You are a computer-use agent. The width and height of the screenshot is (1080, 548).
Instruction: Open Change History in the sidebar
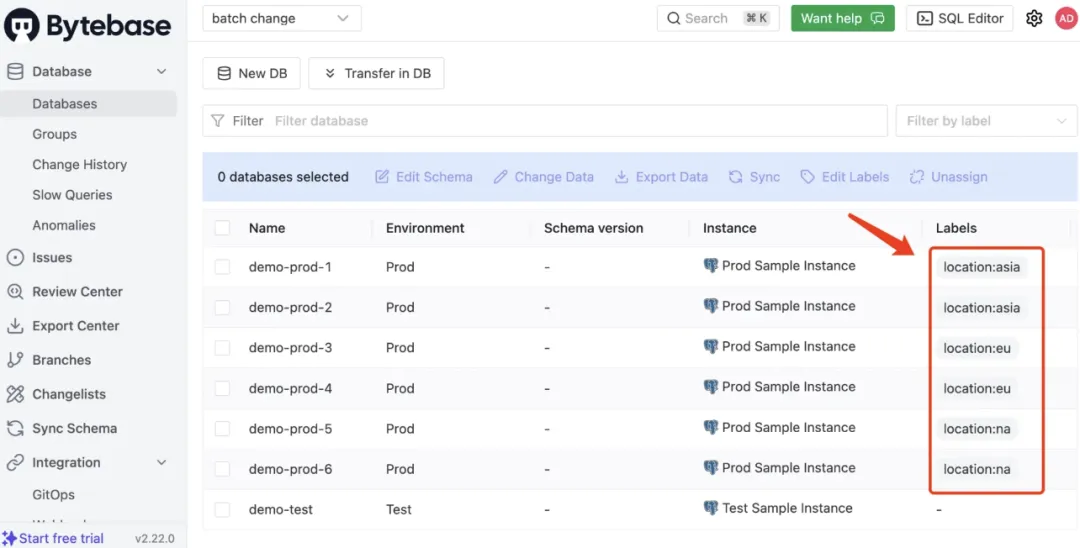(x=79, y=164)
